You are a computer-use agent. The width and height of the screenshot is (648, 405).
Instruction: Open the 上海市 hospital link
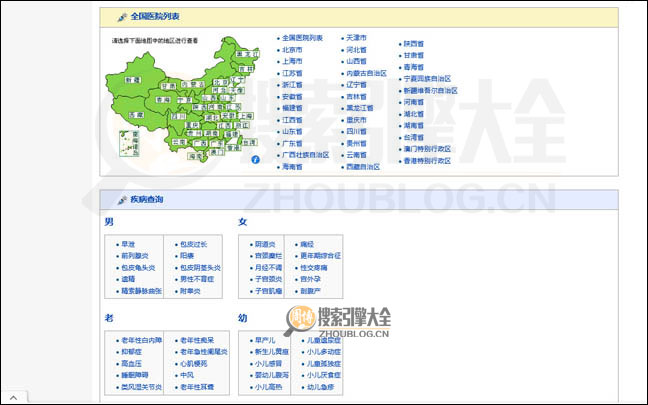pyautogui.click(x=292, y=61)
